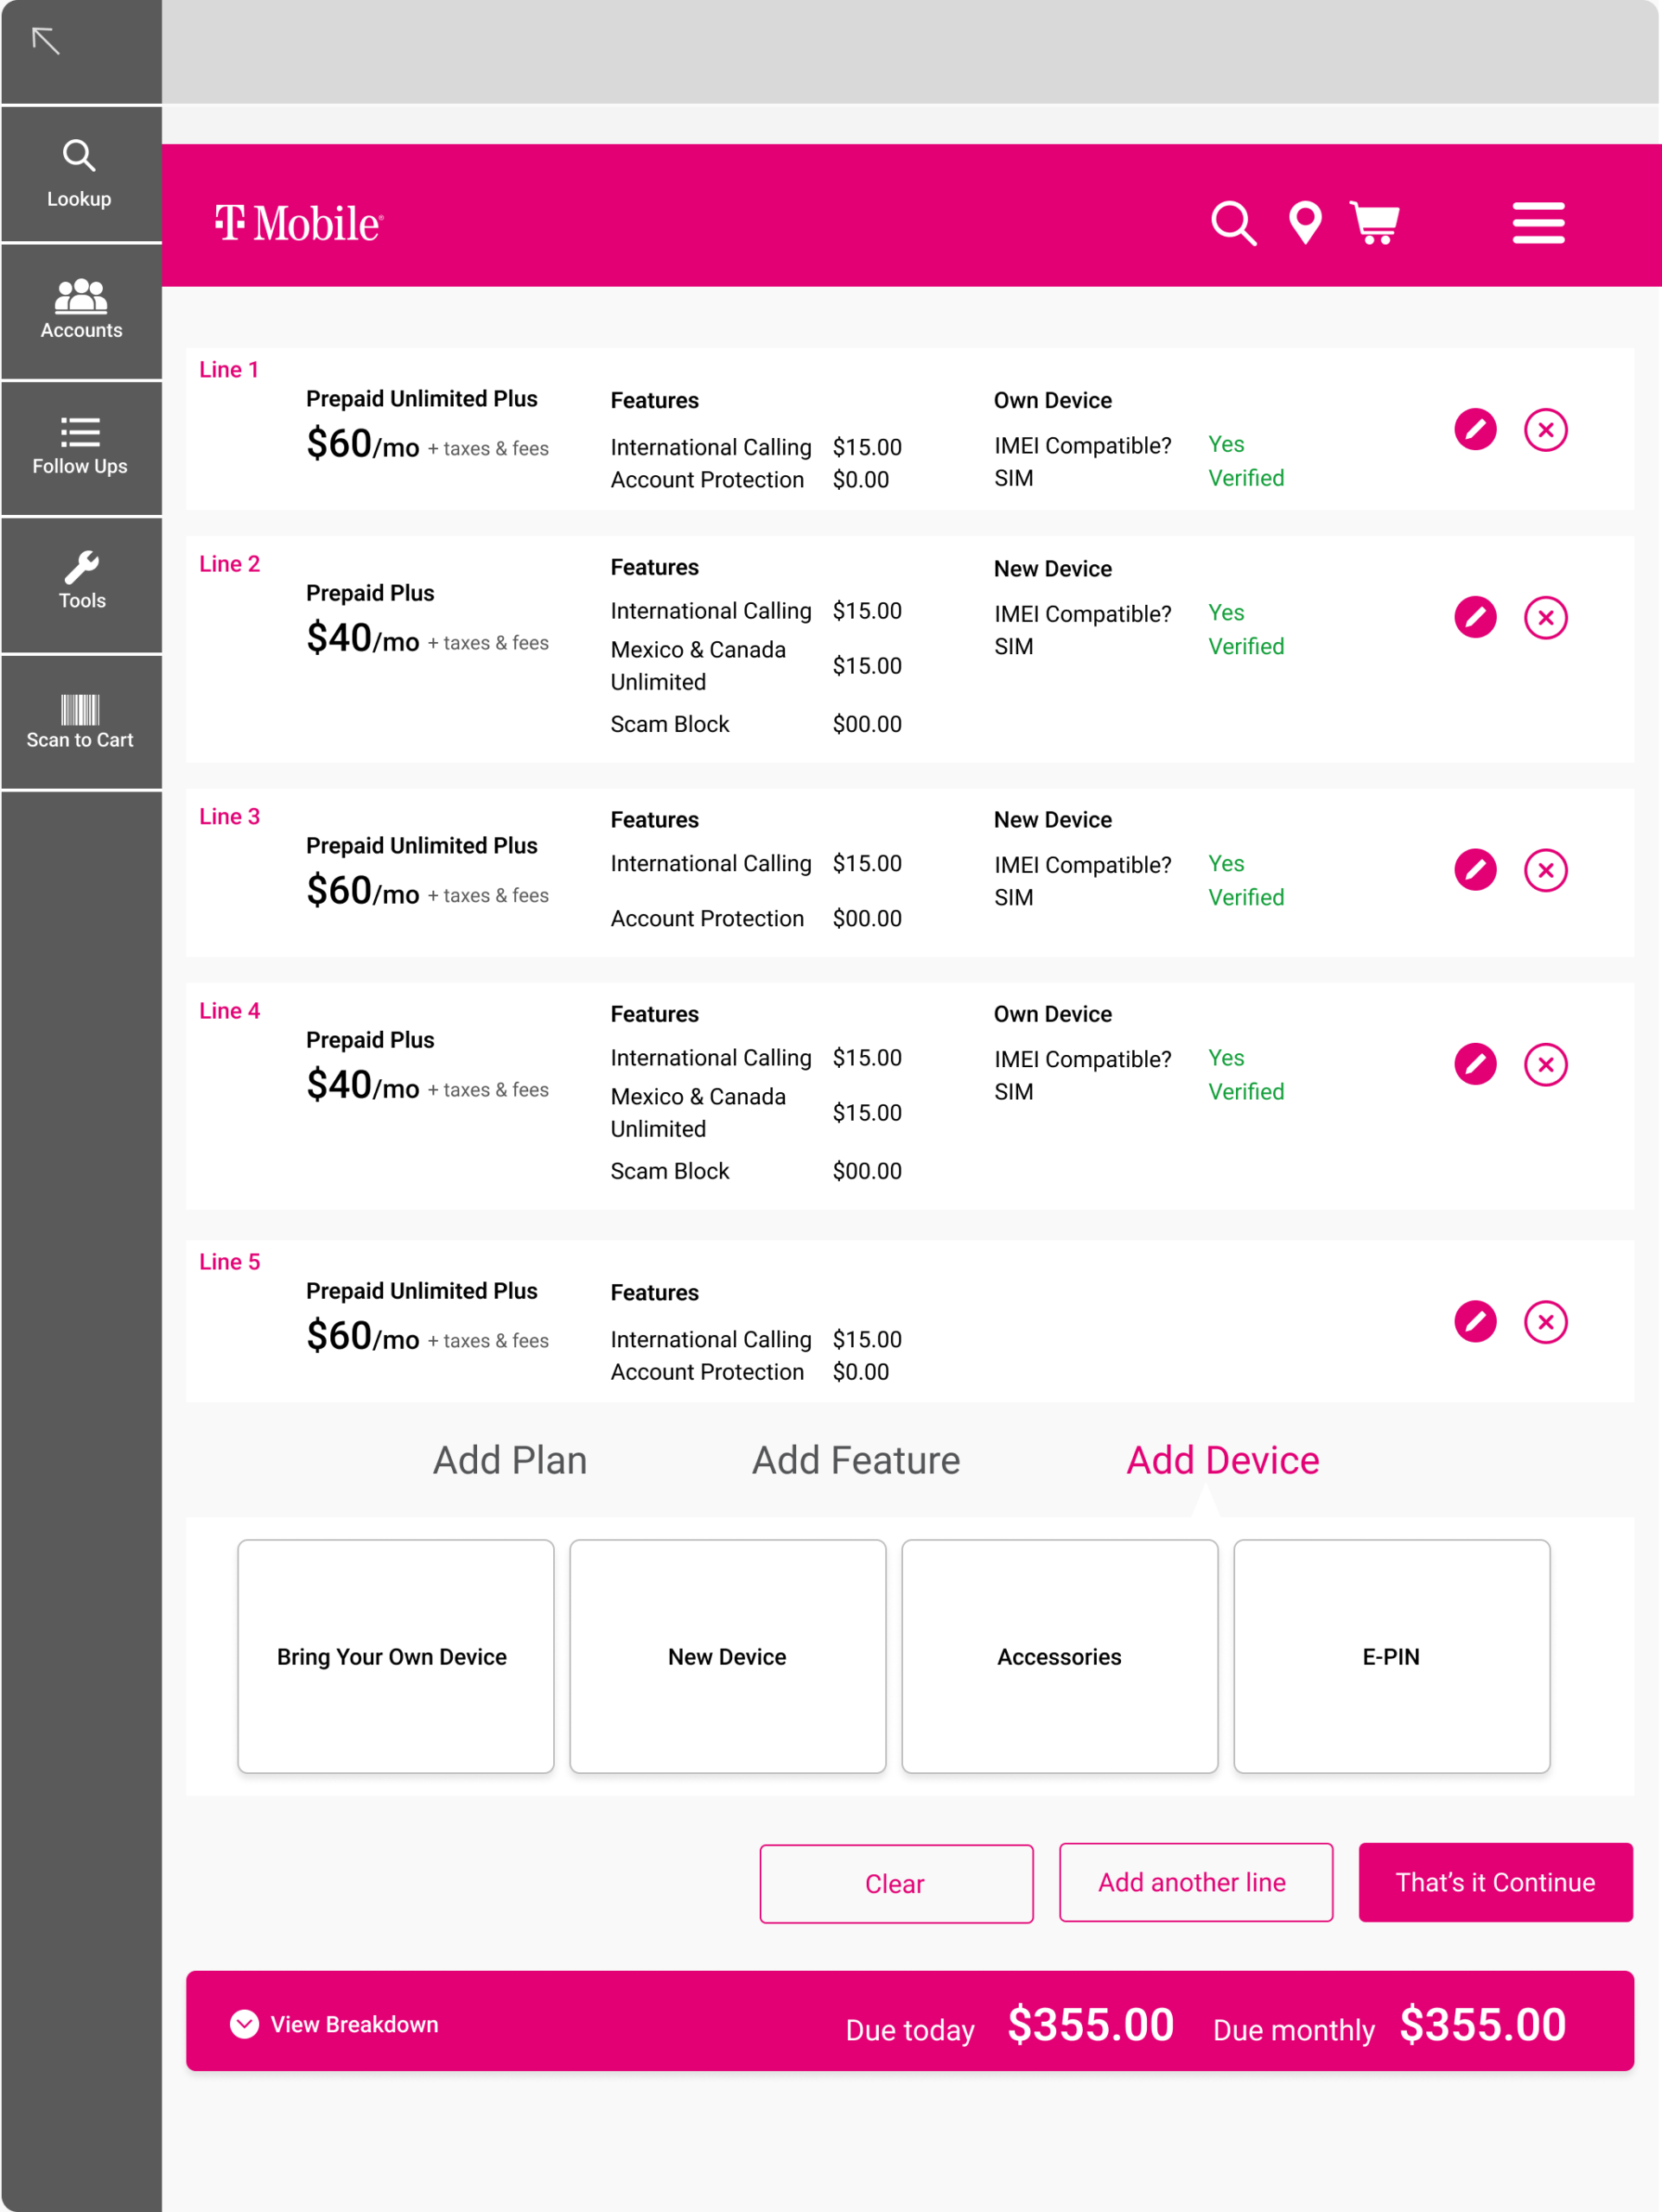Edit Line 1 with pencil icon
1662x2212 pixels.
click(x=1474, y=430)
